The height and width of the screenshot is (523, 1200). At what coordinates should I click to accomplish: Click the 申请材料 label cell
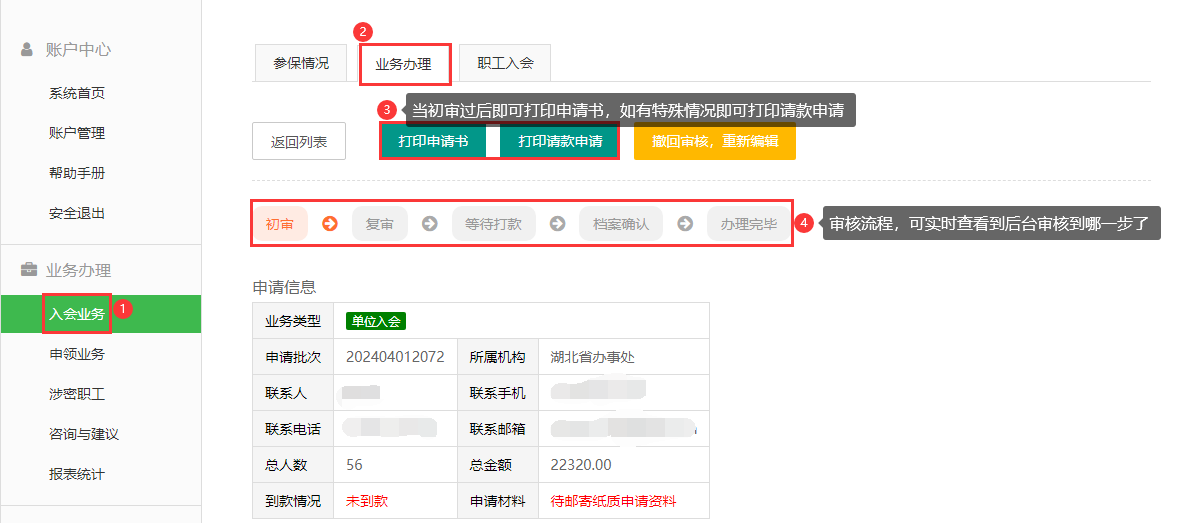coord(498,501)
